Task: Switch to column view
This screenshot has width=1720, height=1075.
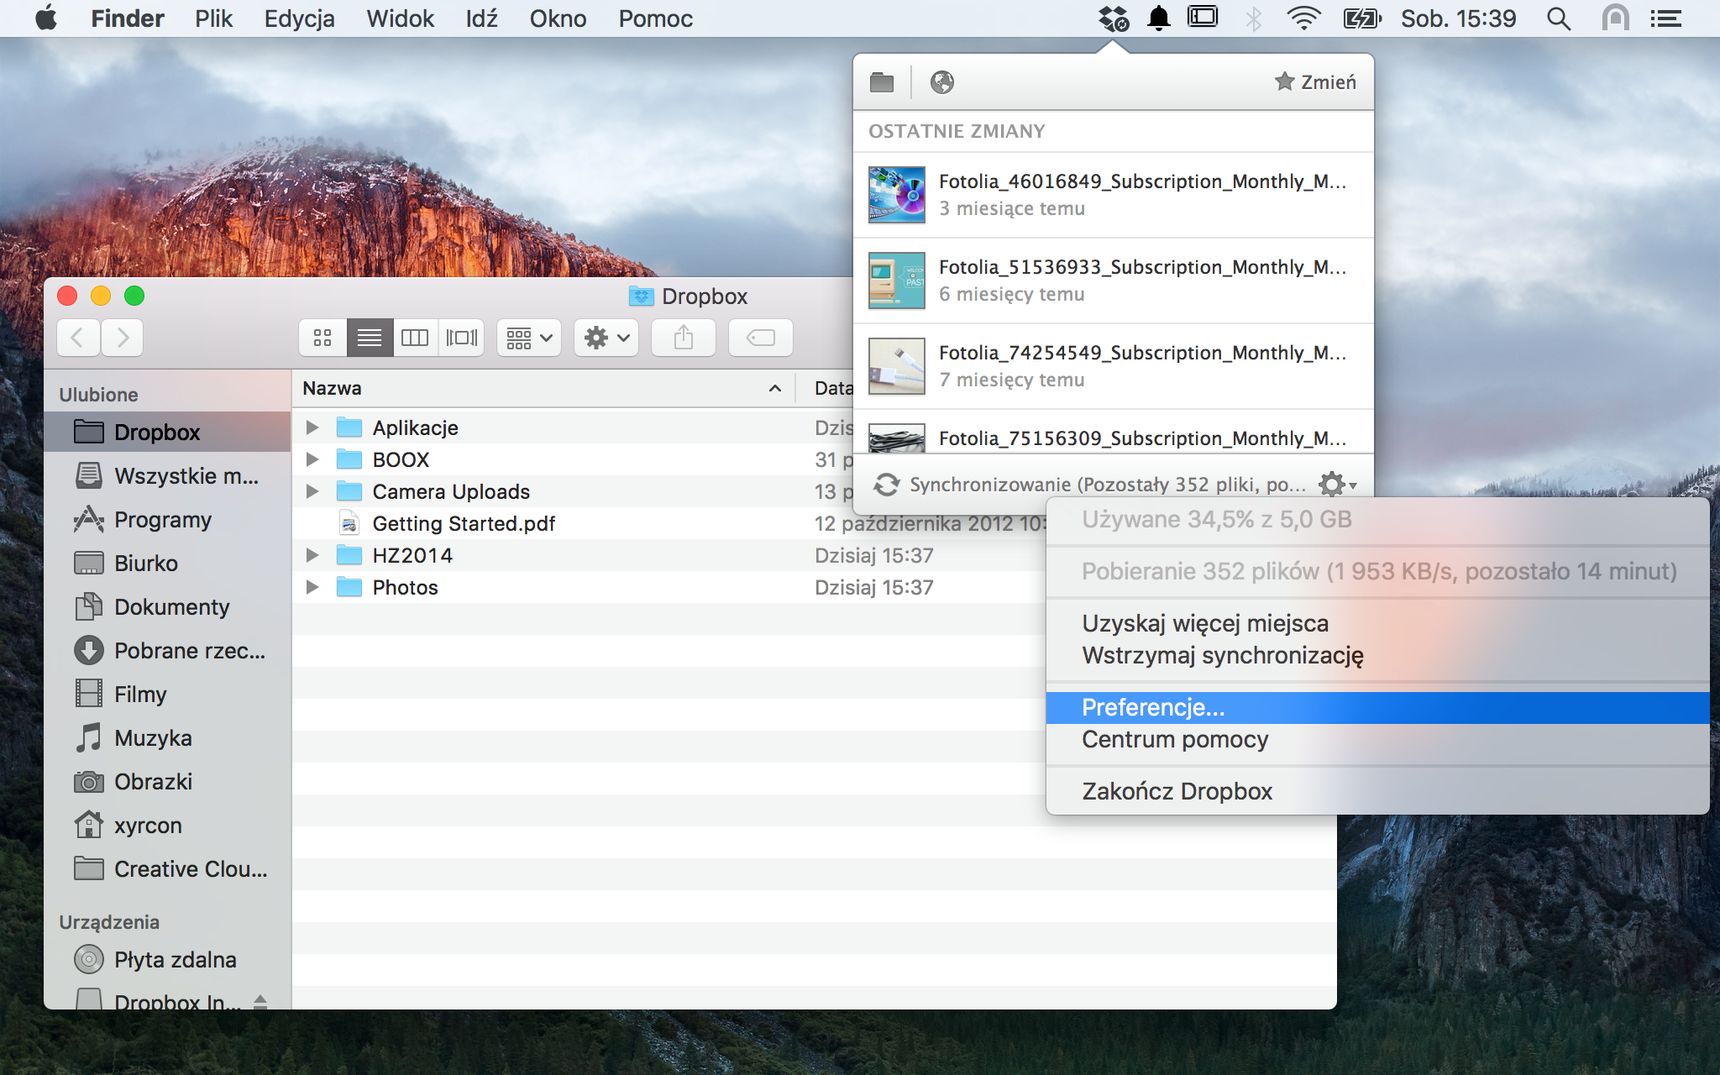Action: [415, 338]
